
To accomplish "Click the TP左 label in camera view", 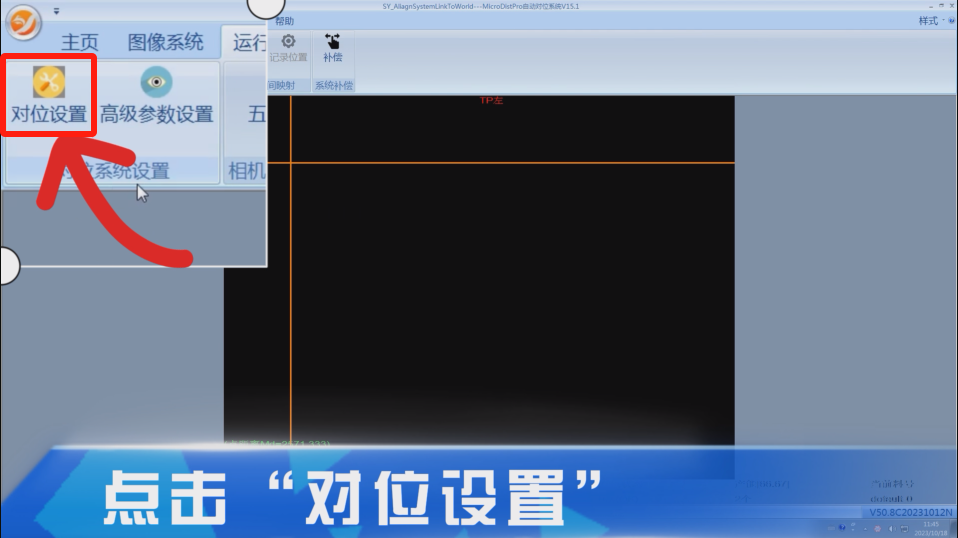I will click(x=491, y=100).
